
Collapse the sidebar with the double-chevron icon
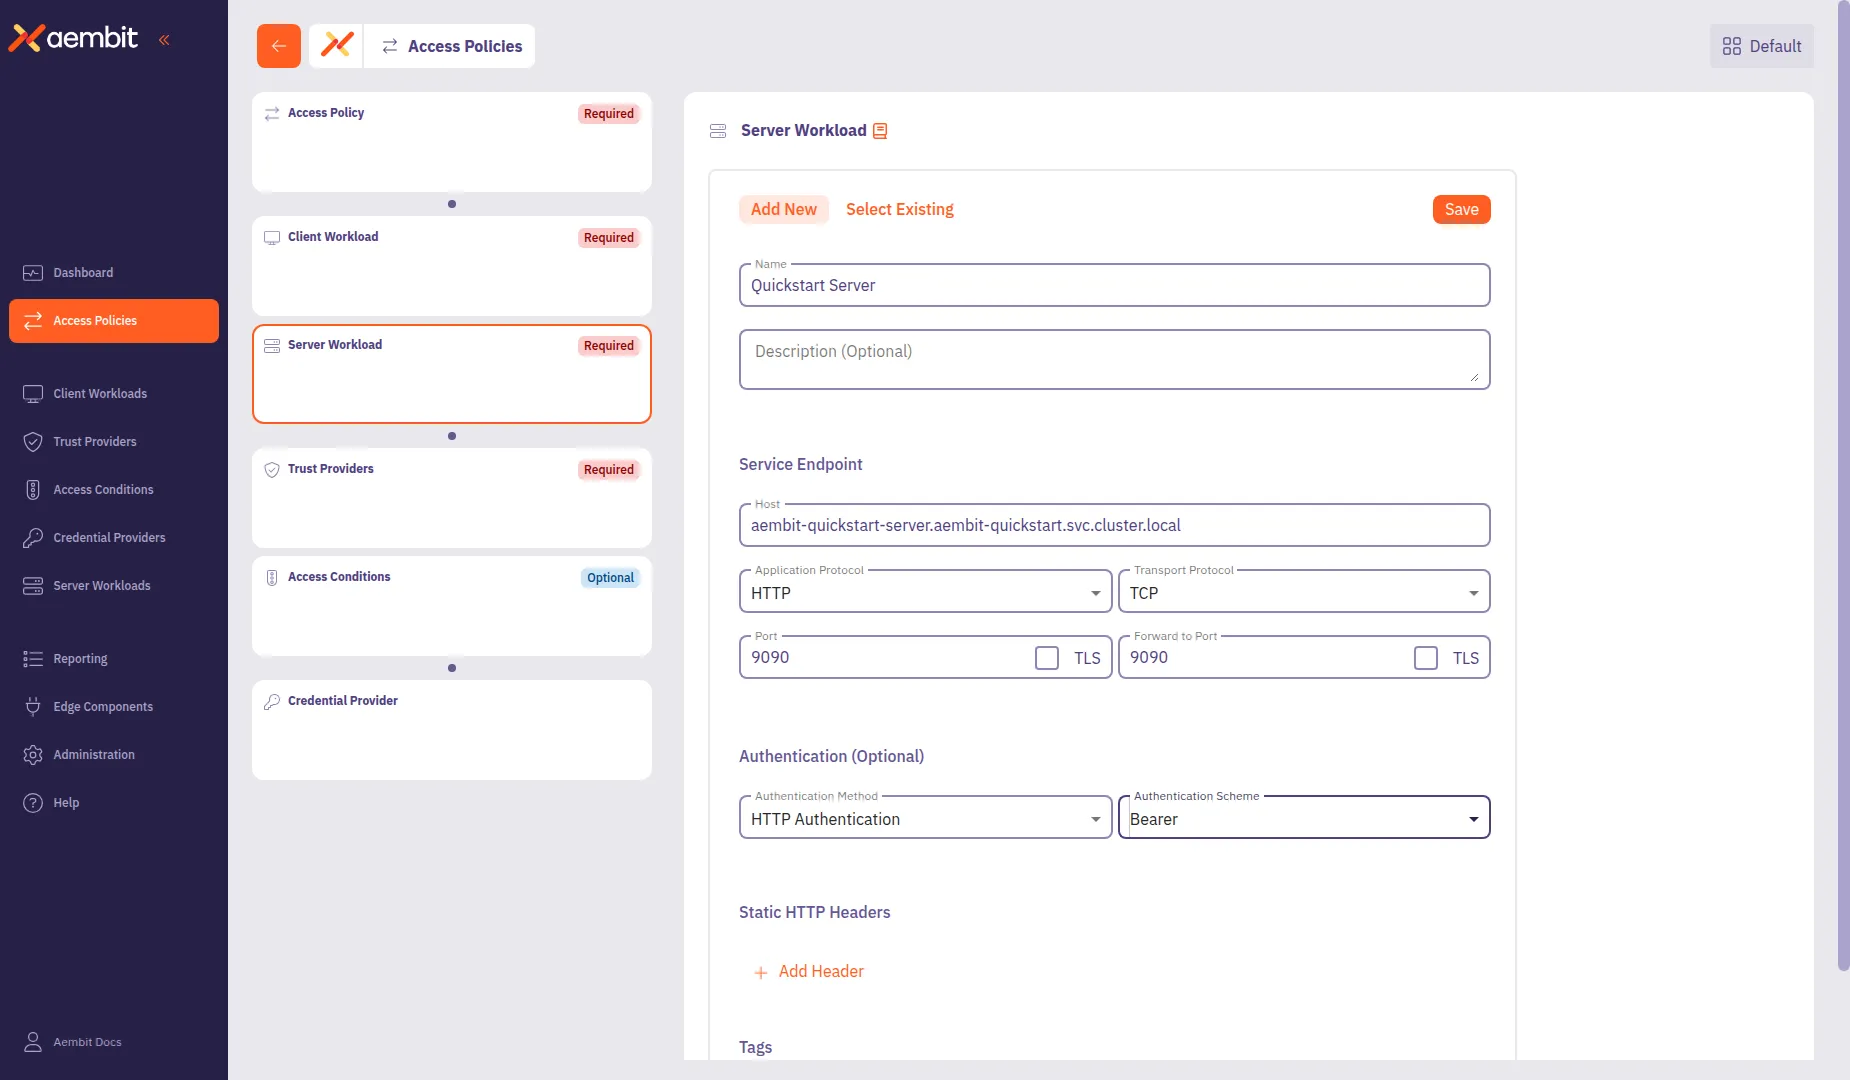pyautogui.click(x=165, y=39)
